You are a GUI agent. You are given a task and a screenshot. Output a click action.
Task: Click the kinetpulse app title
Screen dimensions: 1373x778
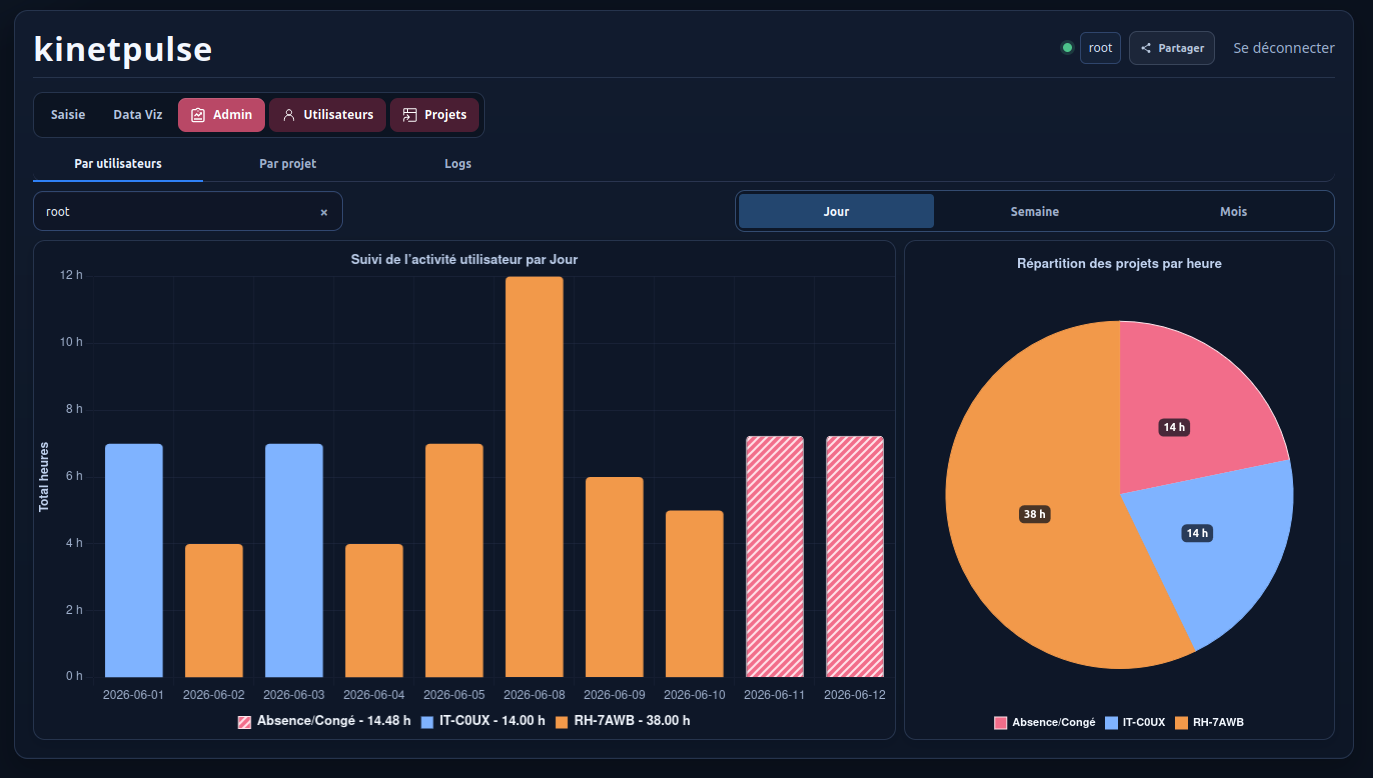click(x=123, y=48)
